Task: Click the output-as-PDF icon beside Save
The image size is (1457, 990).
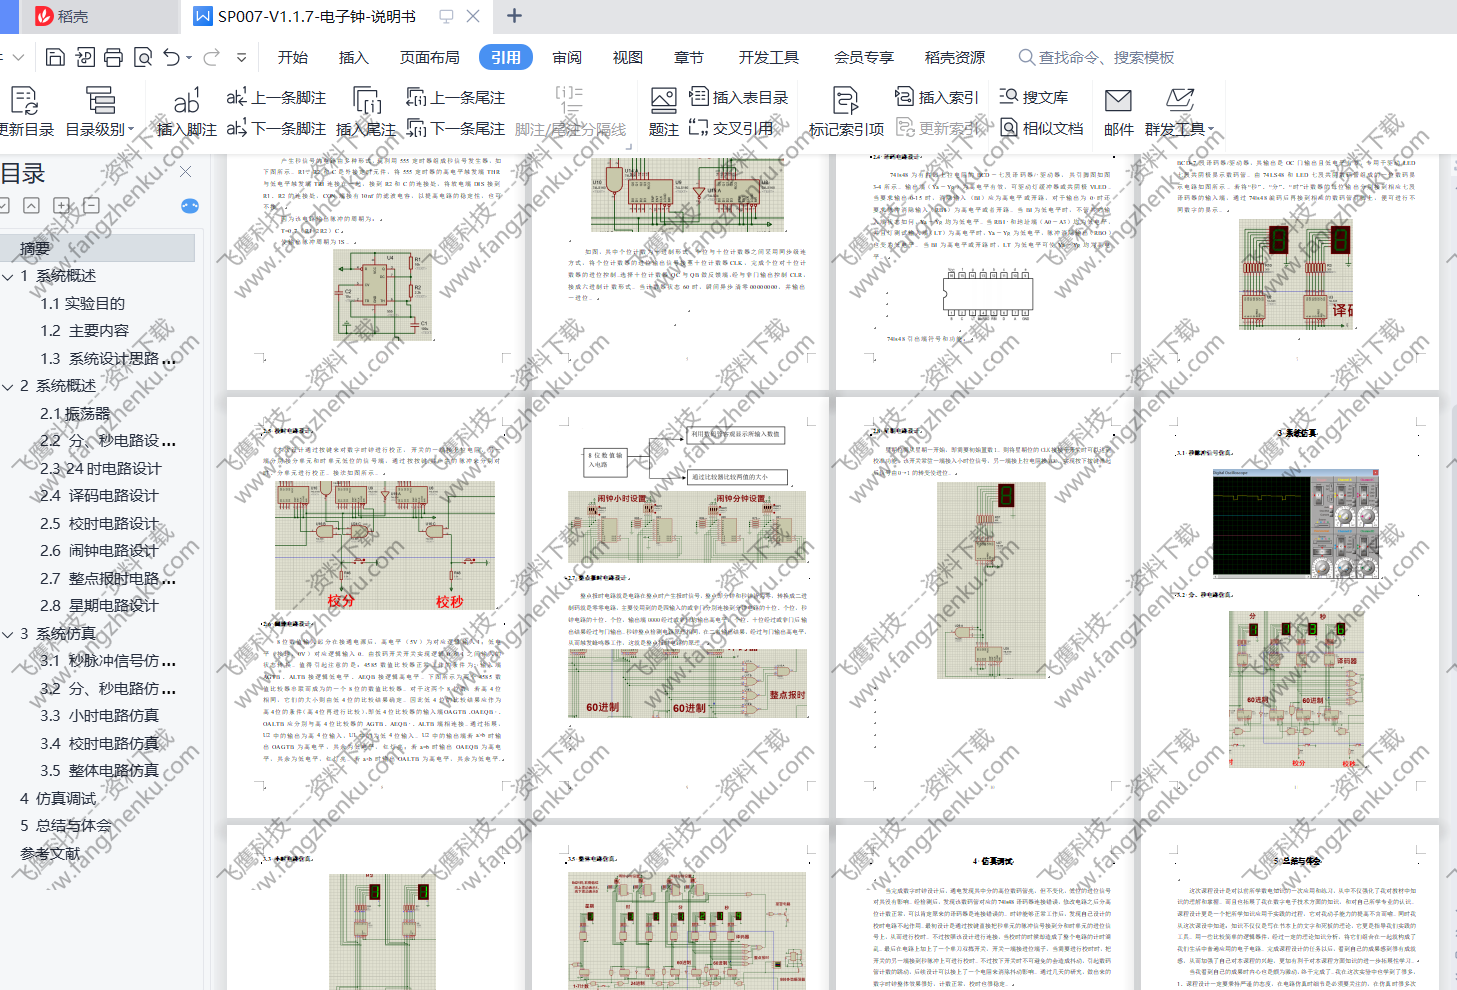Action: (85, 57)
